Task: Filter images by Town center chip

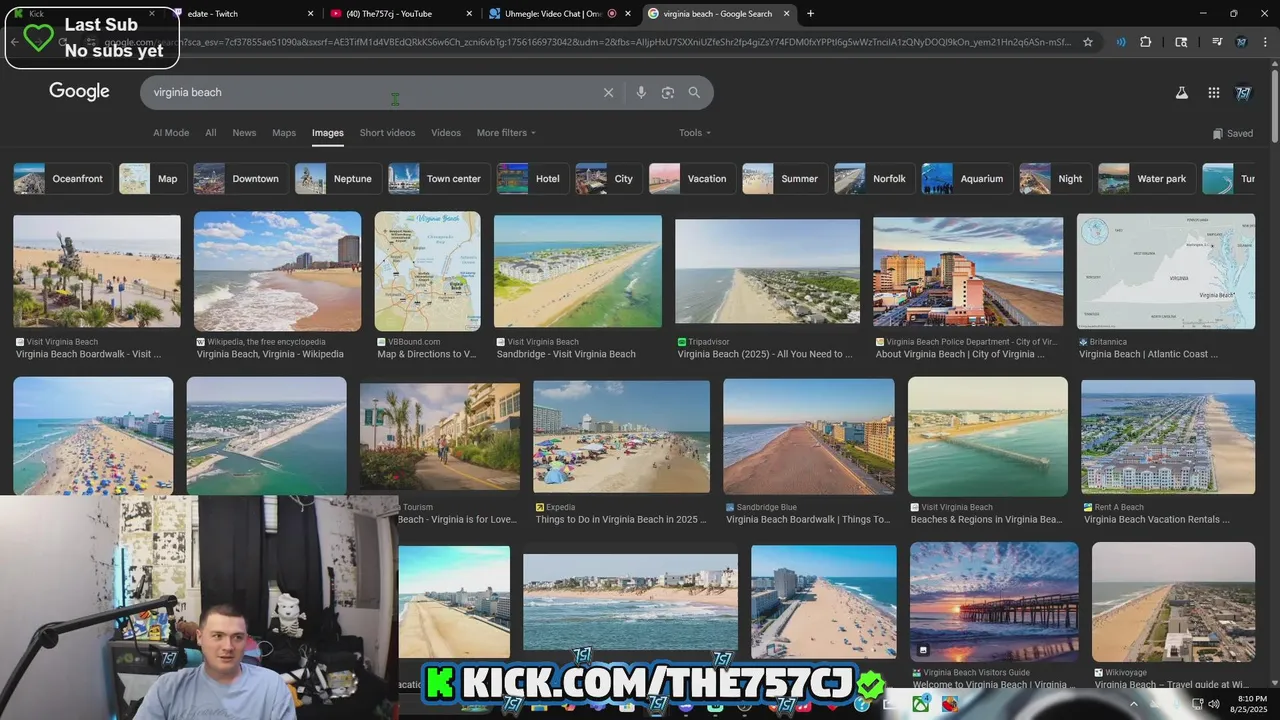Action: pyautogui.click(x=439, y=179)
